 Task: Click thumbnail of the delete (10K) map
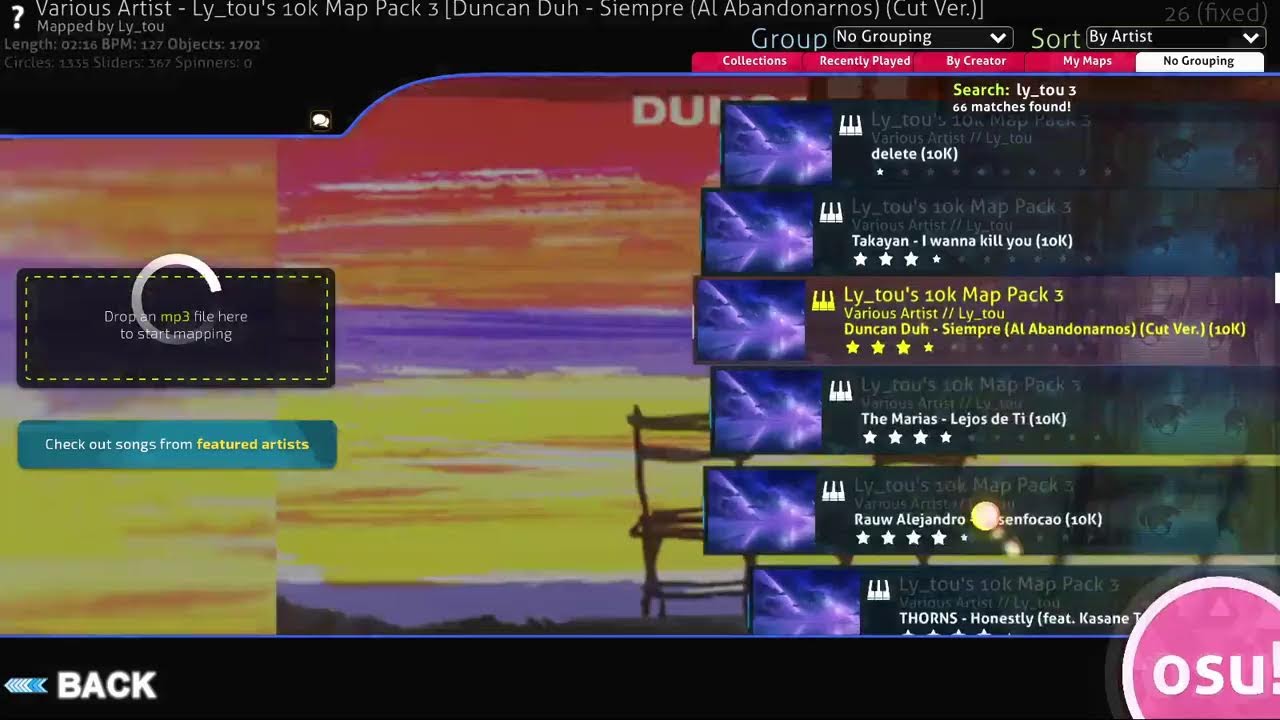tap(777, 143)
